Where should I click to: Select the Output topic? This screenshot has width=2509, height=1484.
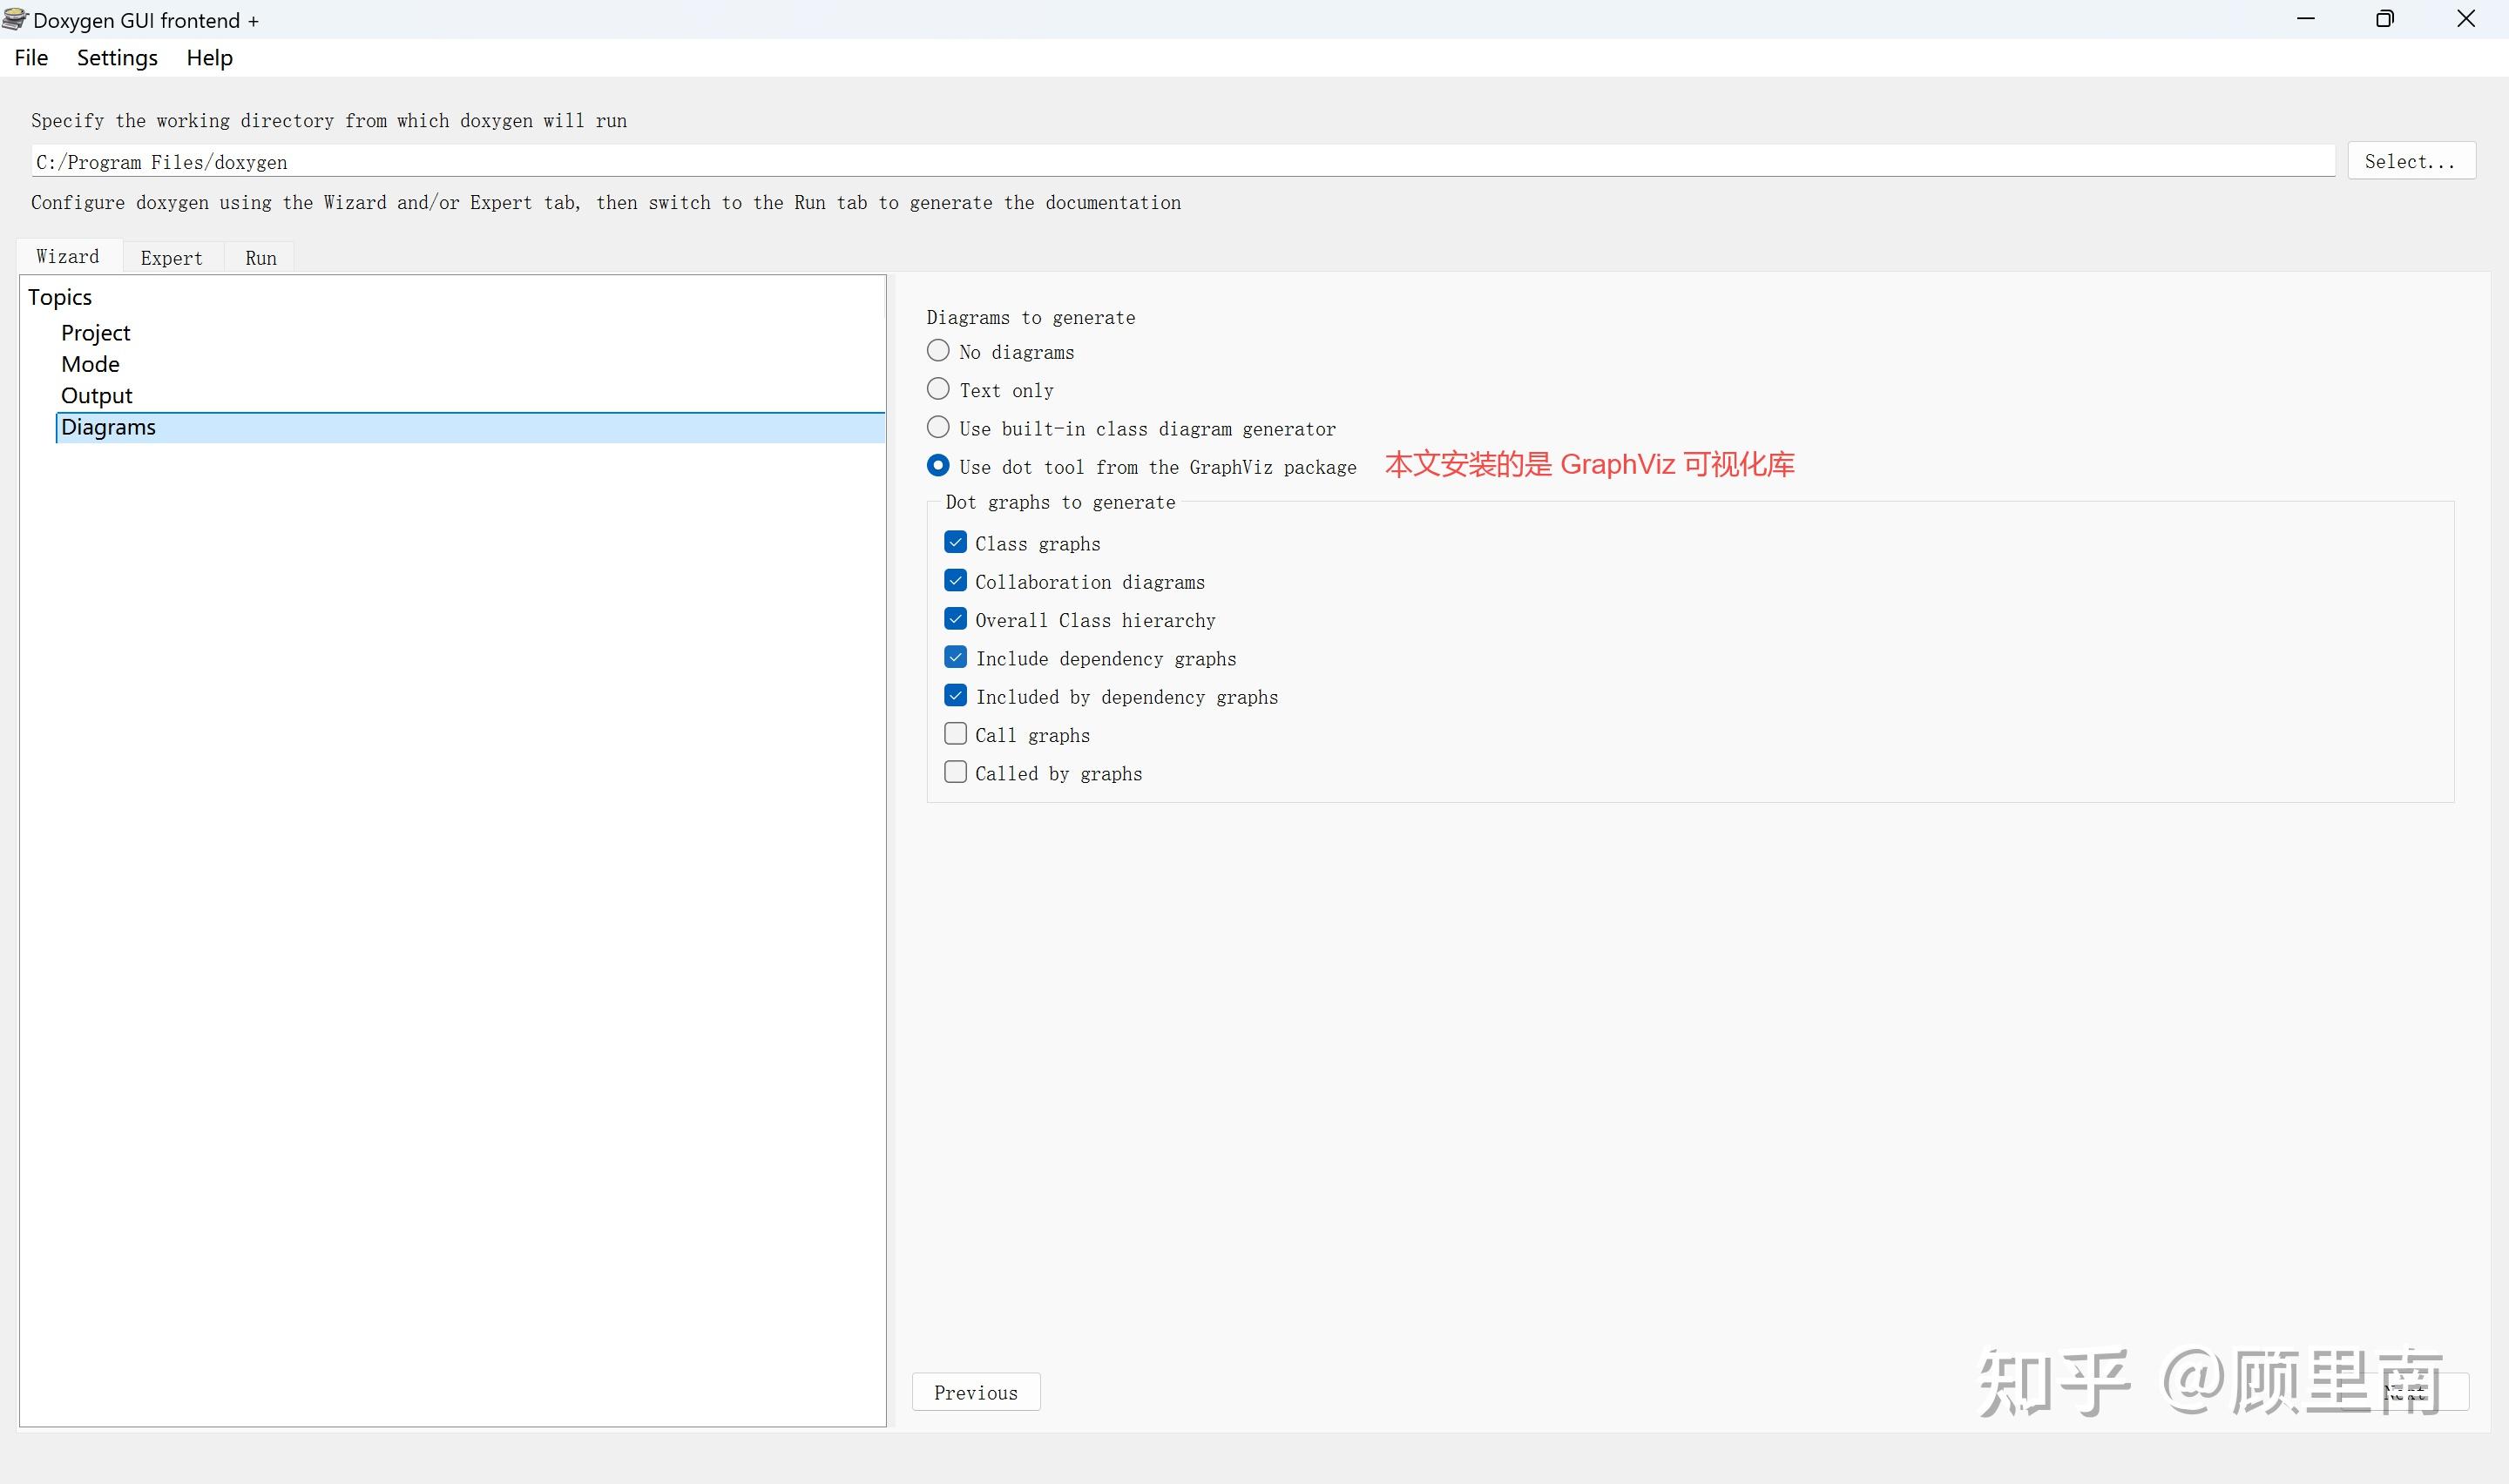coord(96,396)
